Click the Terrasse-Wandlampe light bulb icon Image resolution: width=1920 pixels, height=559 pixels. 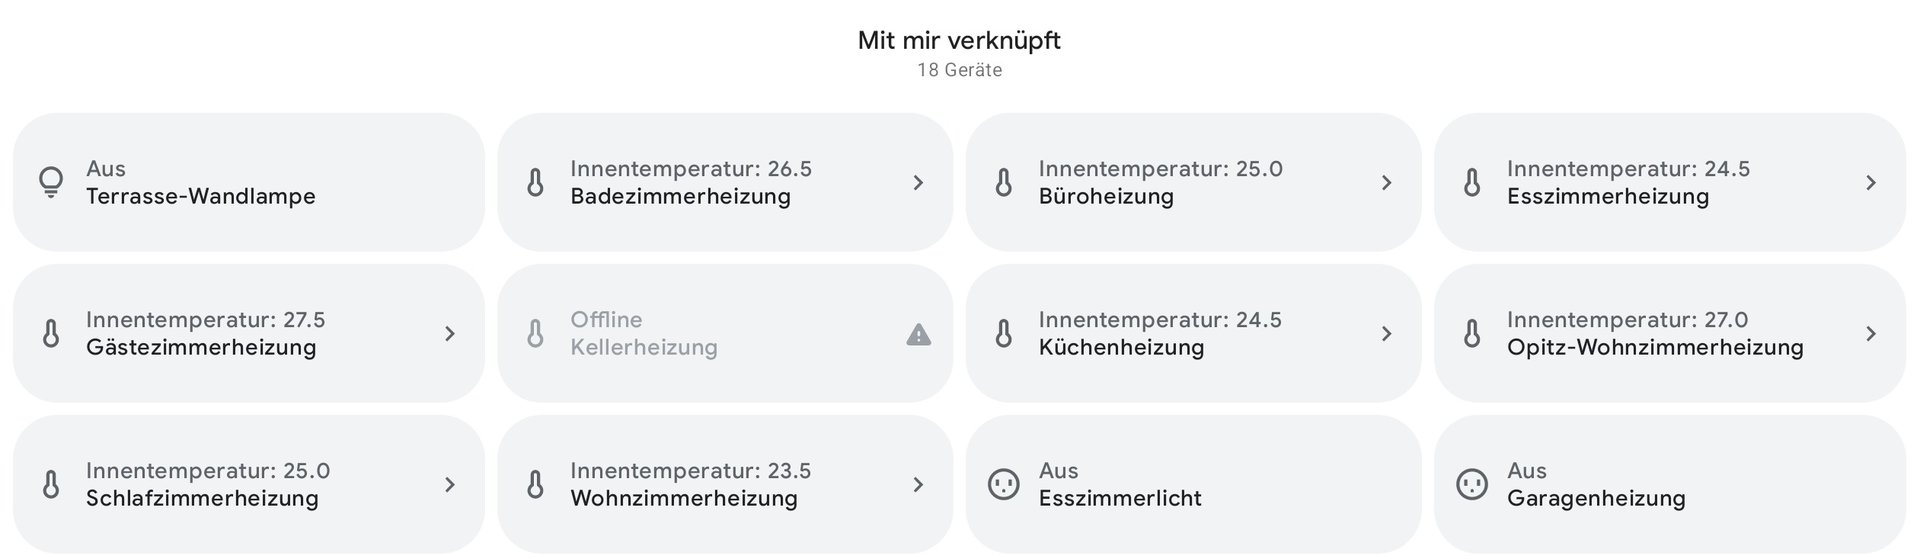[x=50, y=182]
